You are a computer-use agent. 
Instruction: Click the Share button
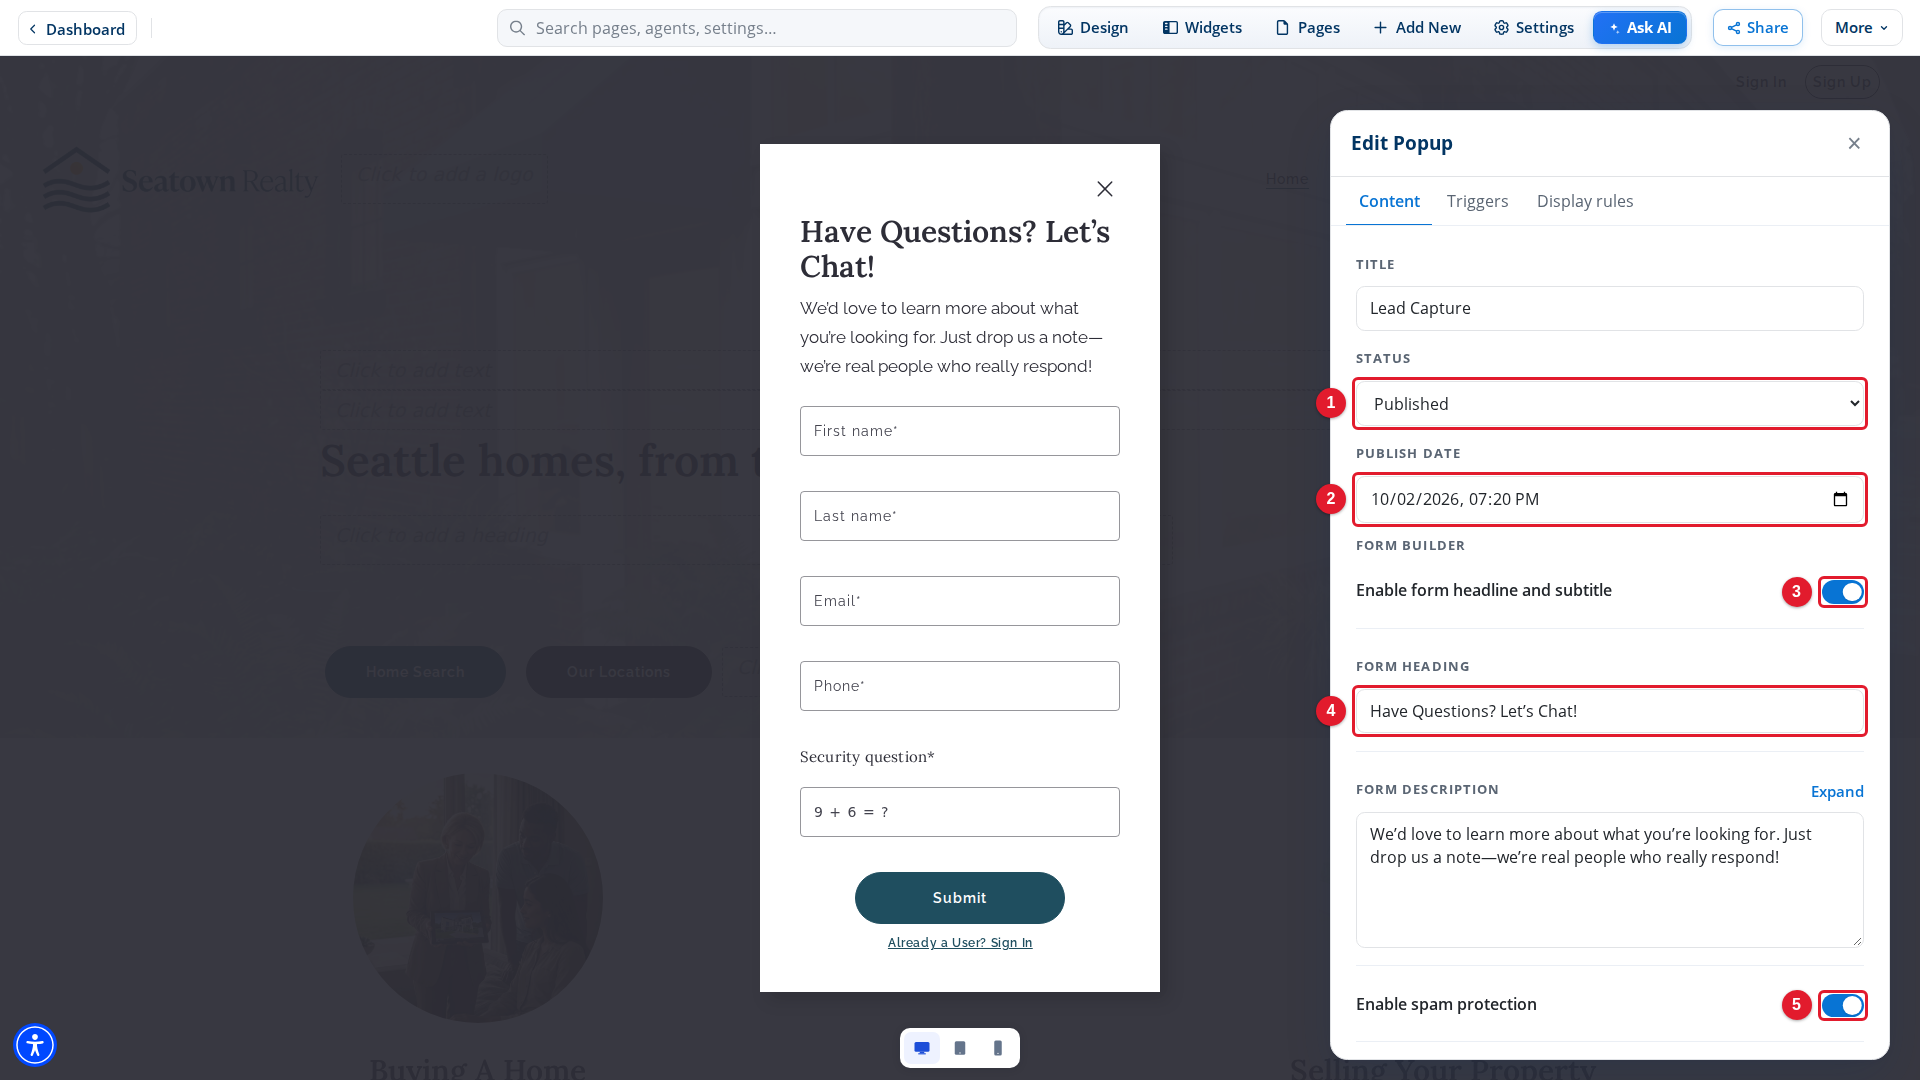[1757, 28]
